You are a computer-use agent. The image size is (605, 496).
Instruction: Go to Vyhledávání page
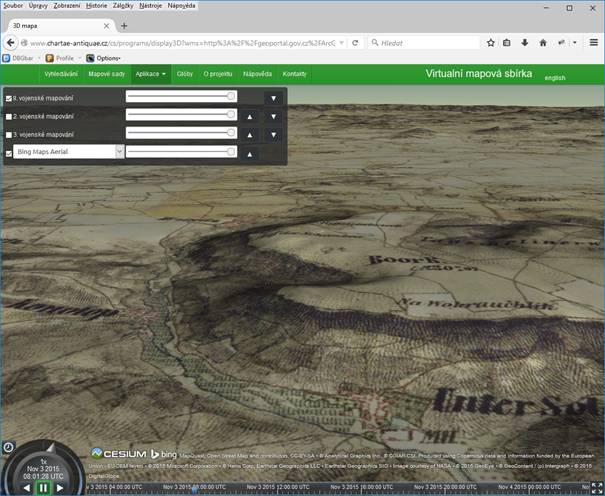[x=61, y=74]
